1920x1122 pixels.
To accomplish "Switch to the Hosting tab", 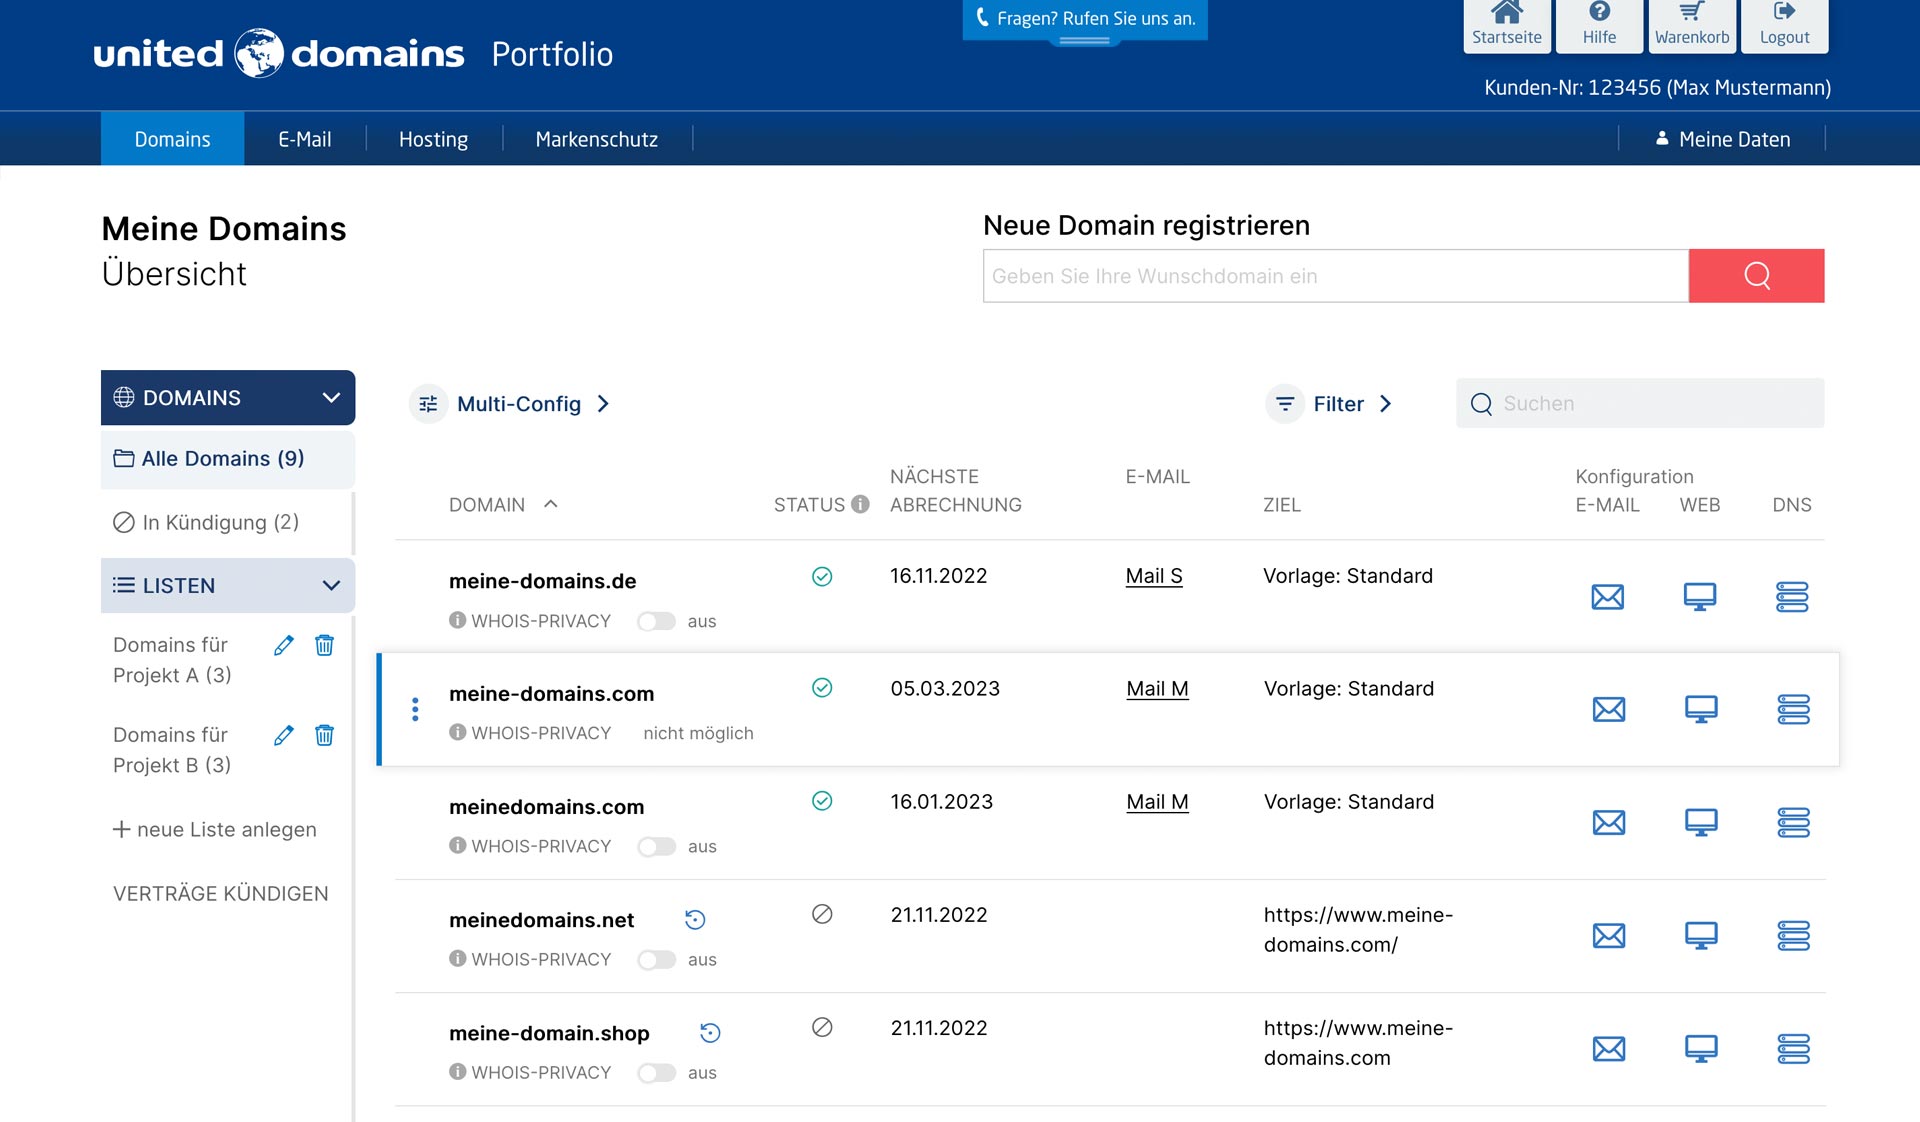I will point(433,139).
